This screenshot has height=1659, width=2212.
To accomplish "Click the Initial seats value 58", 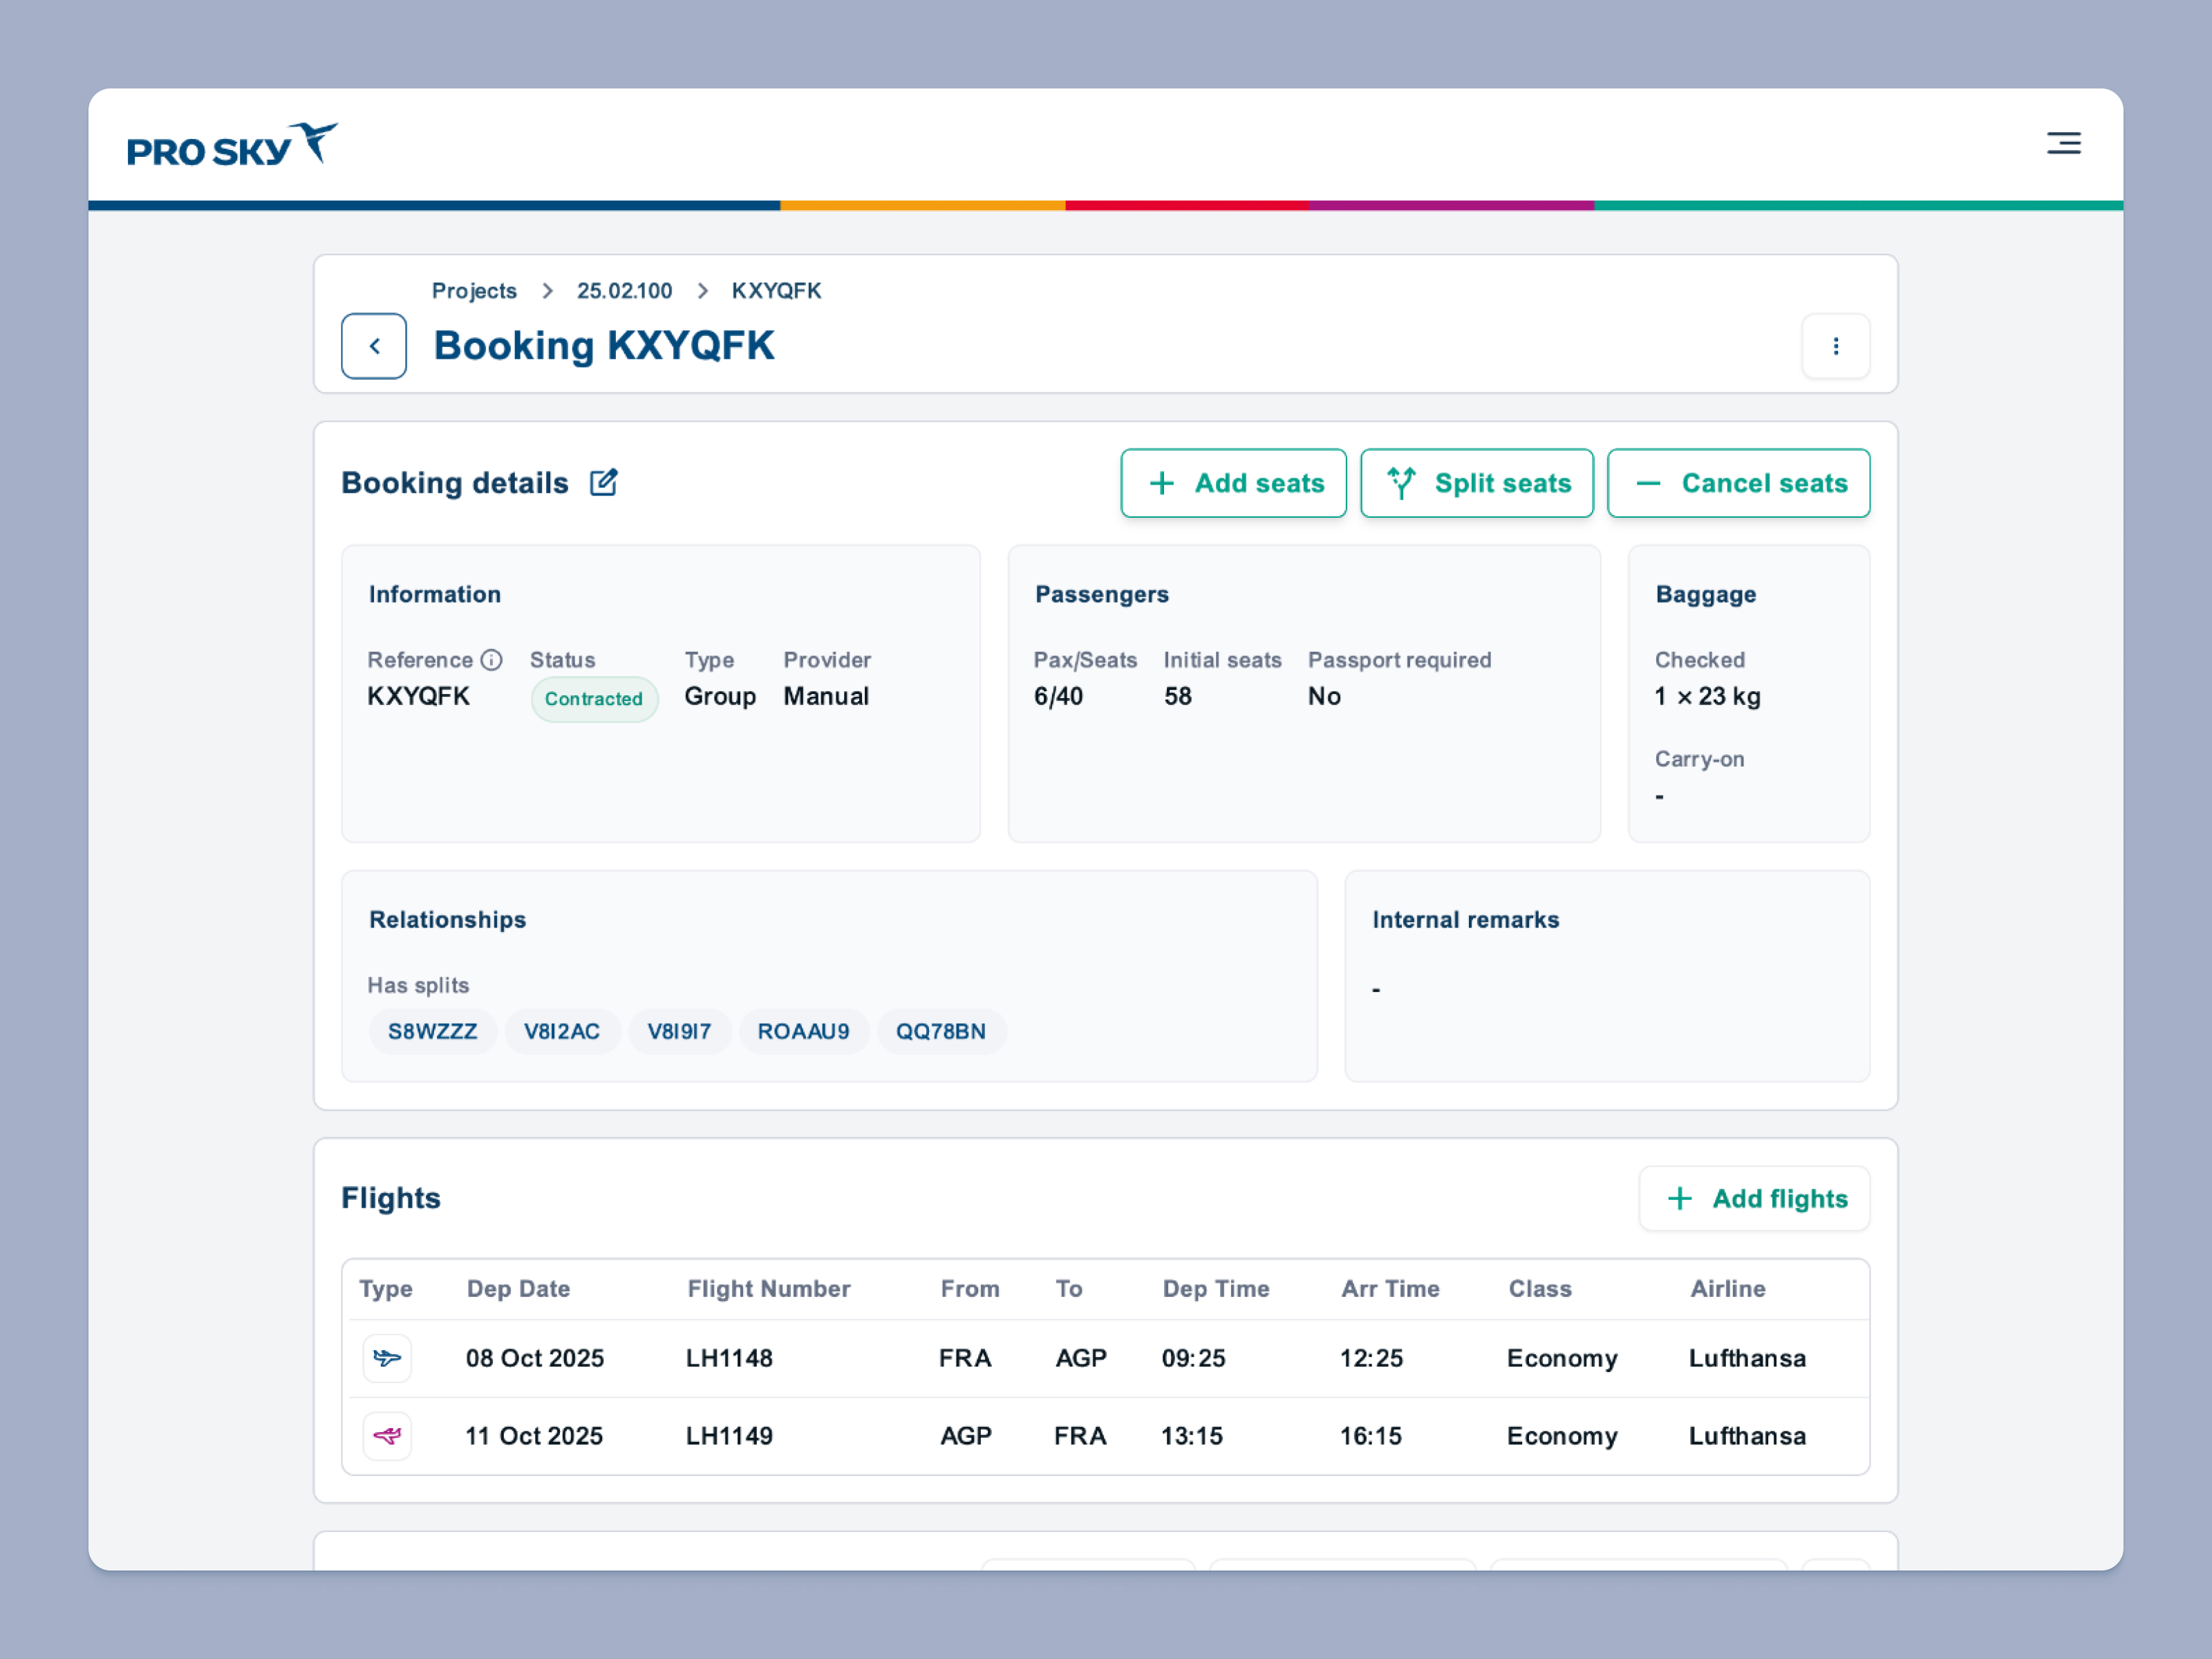I will tap(1177, 696).
